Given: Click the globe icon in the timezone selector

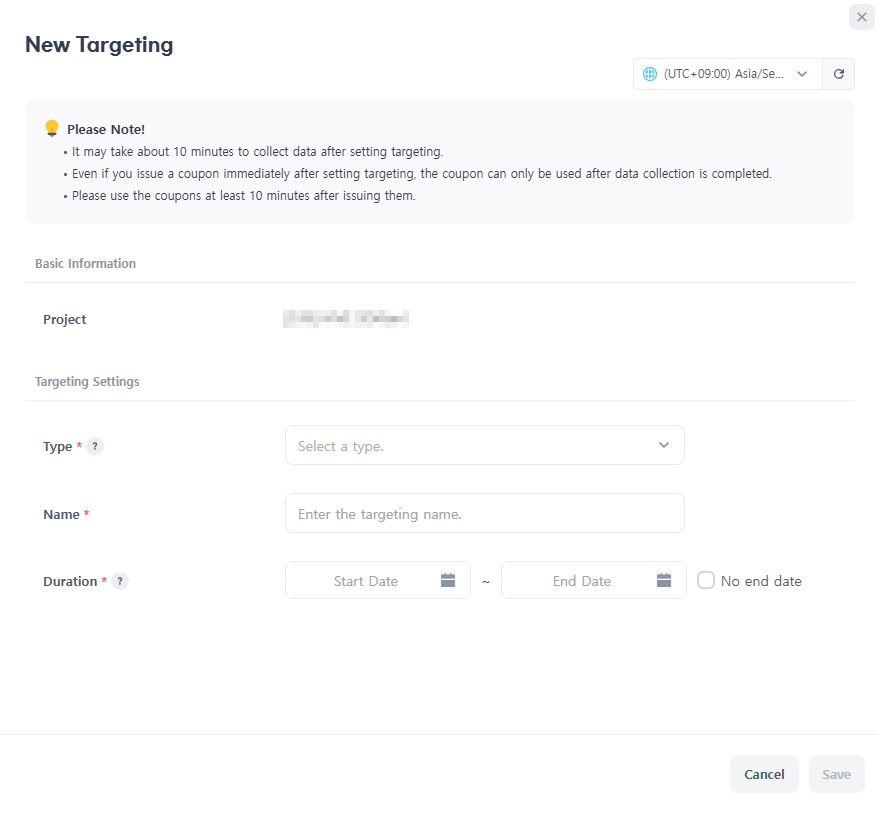Looking at the screenshot, I should pyautogui.click(x=650, y=74).
